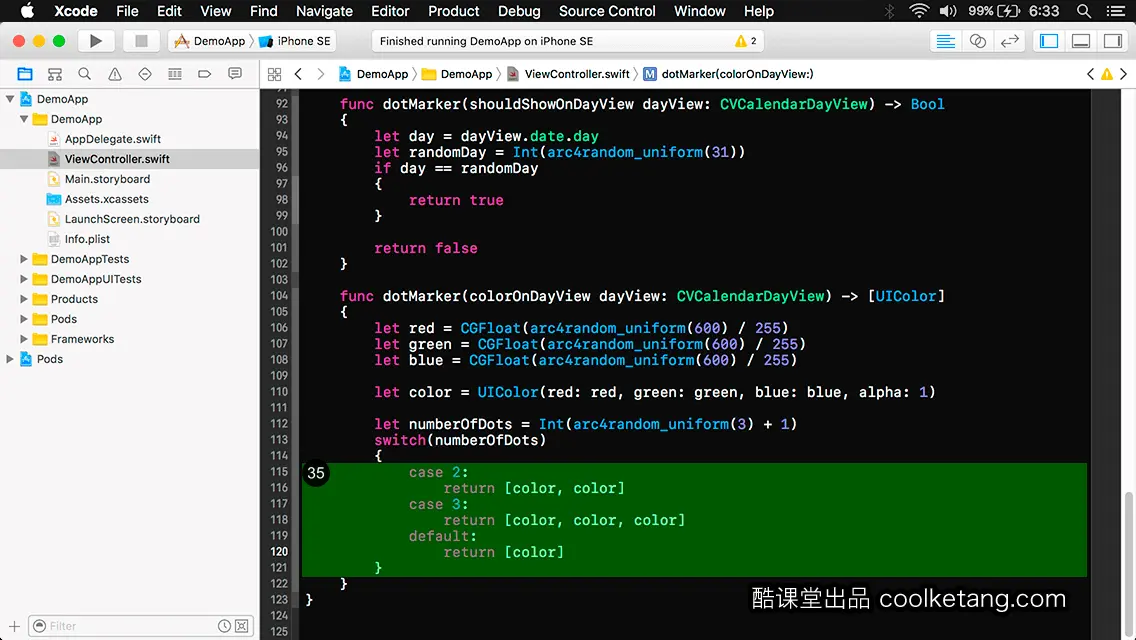
Task: Open Main.storyboard
Action: [x=107, y=179]
